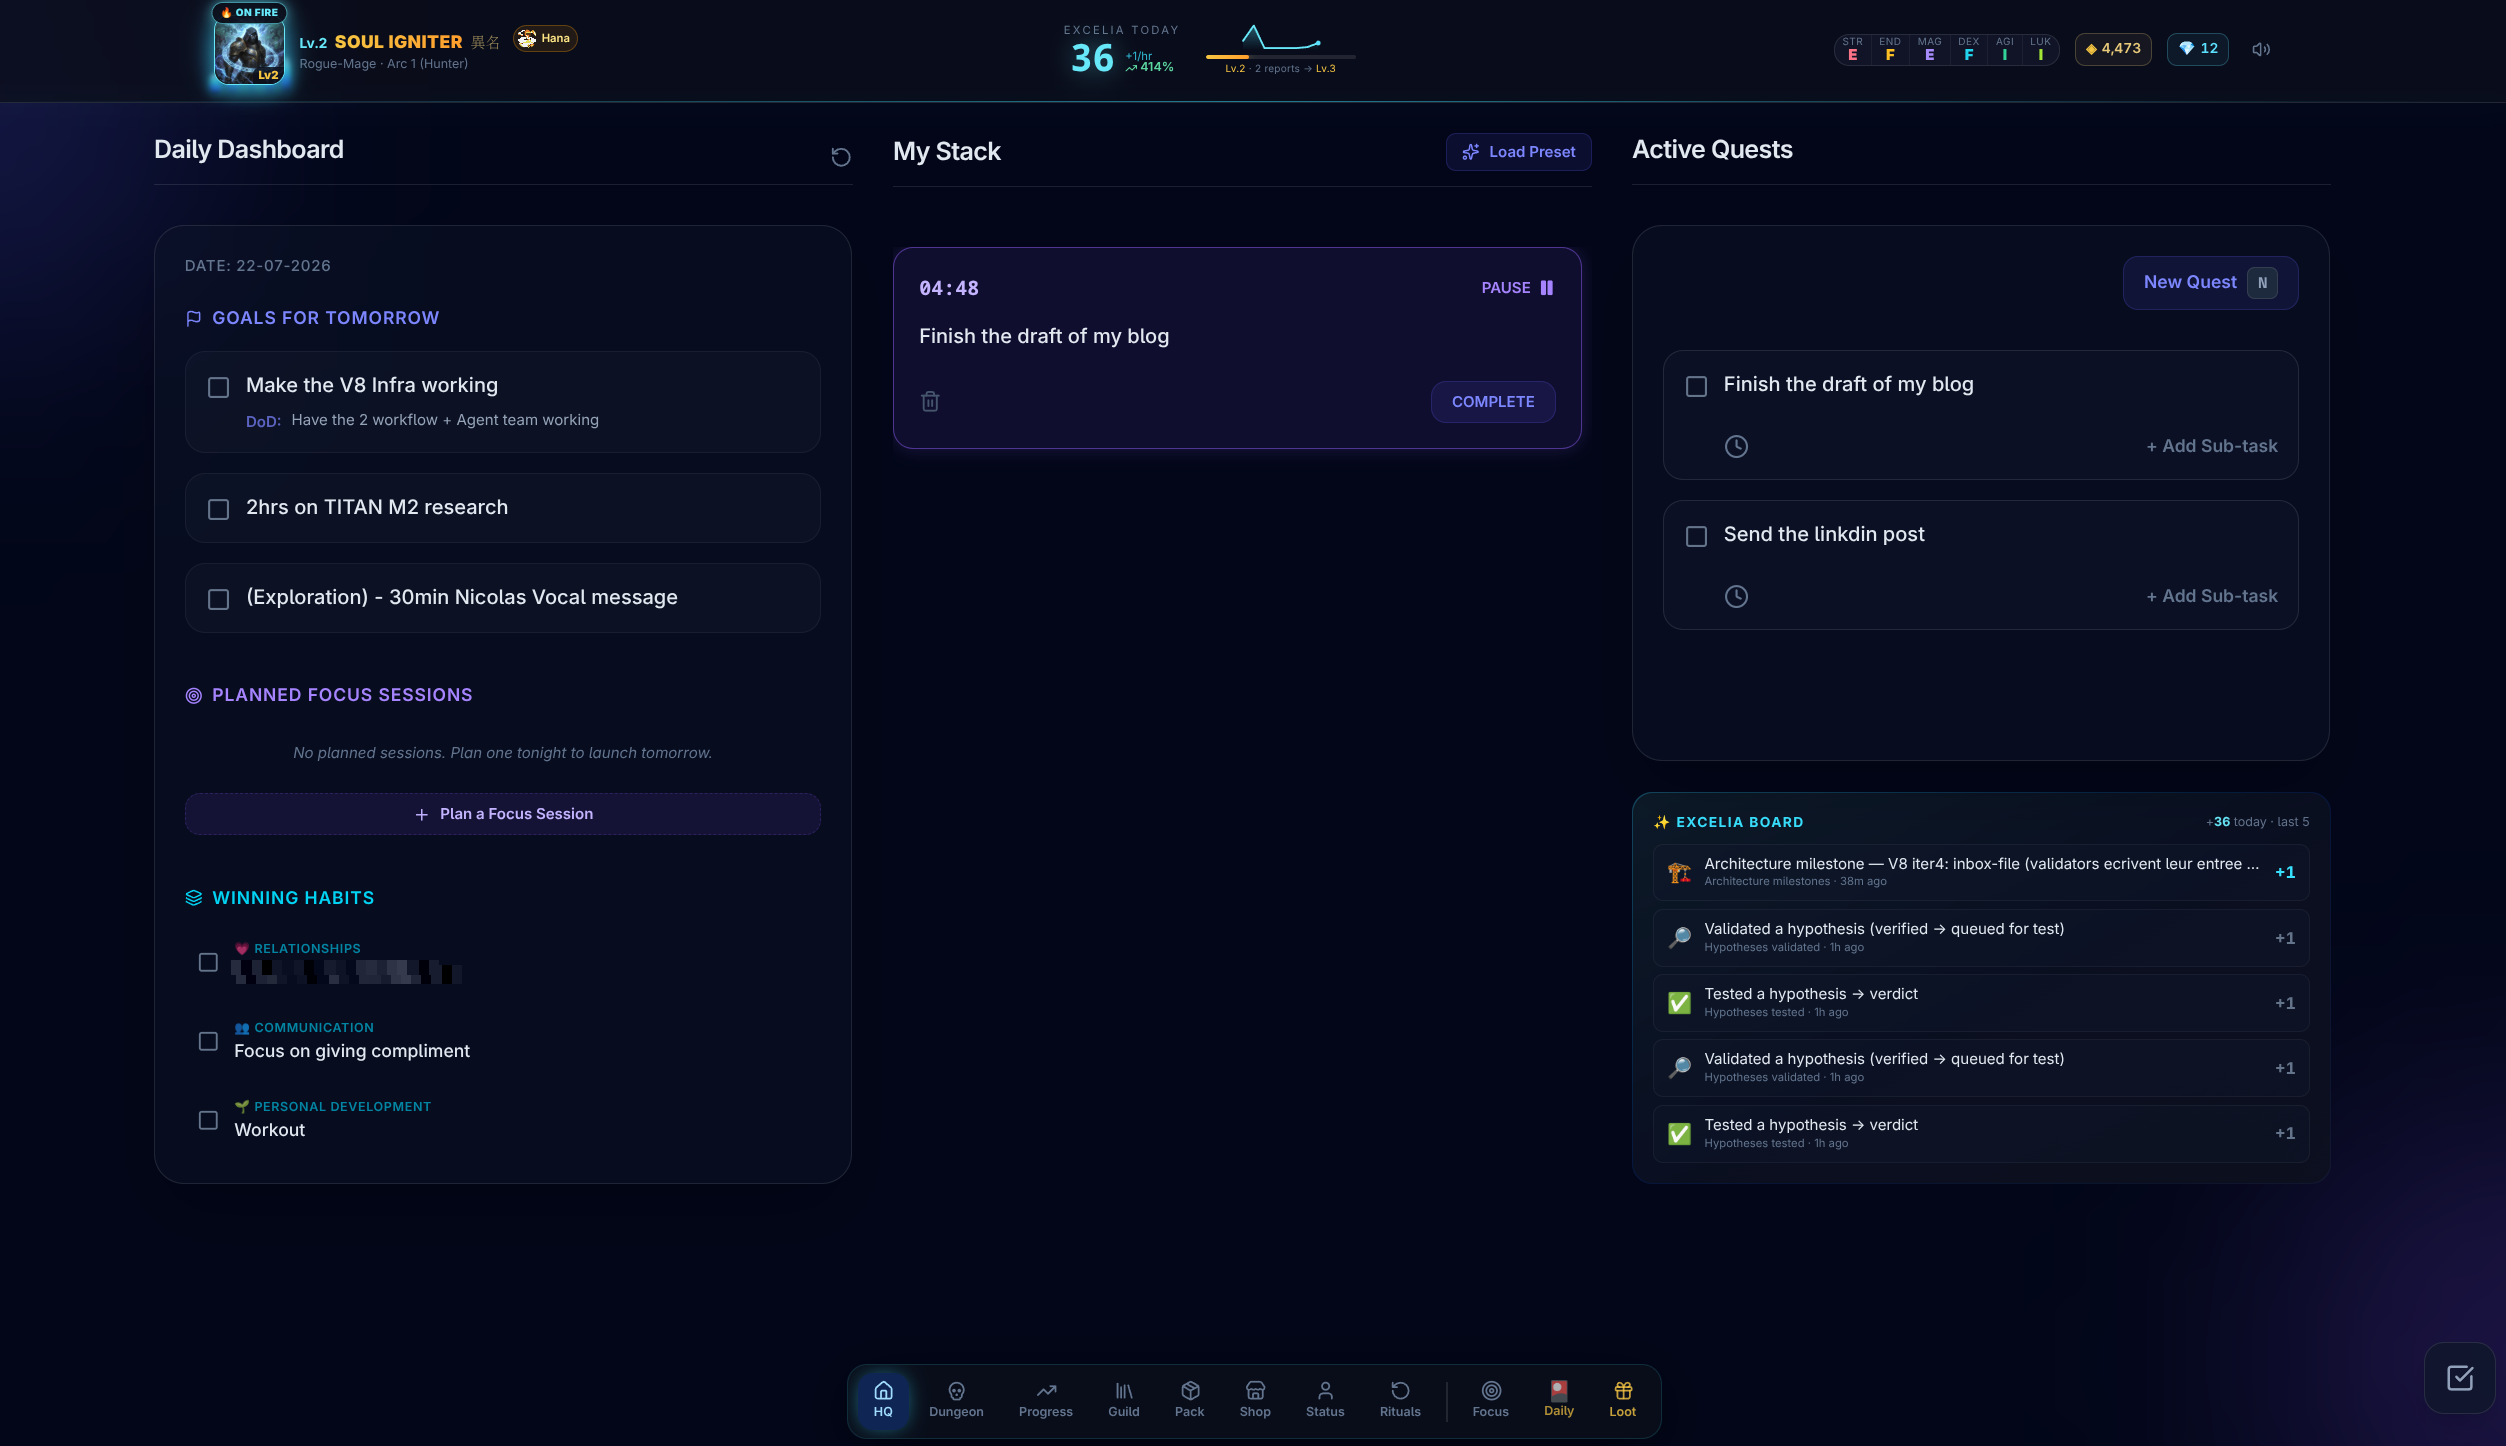Click the 04:48 timer readout
Screen dimensions: 2506x1446
point(949,288)
